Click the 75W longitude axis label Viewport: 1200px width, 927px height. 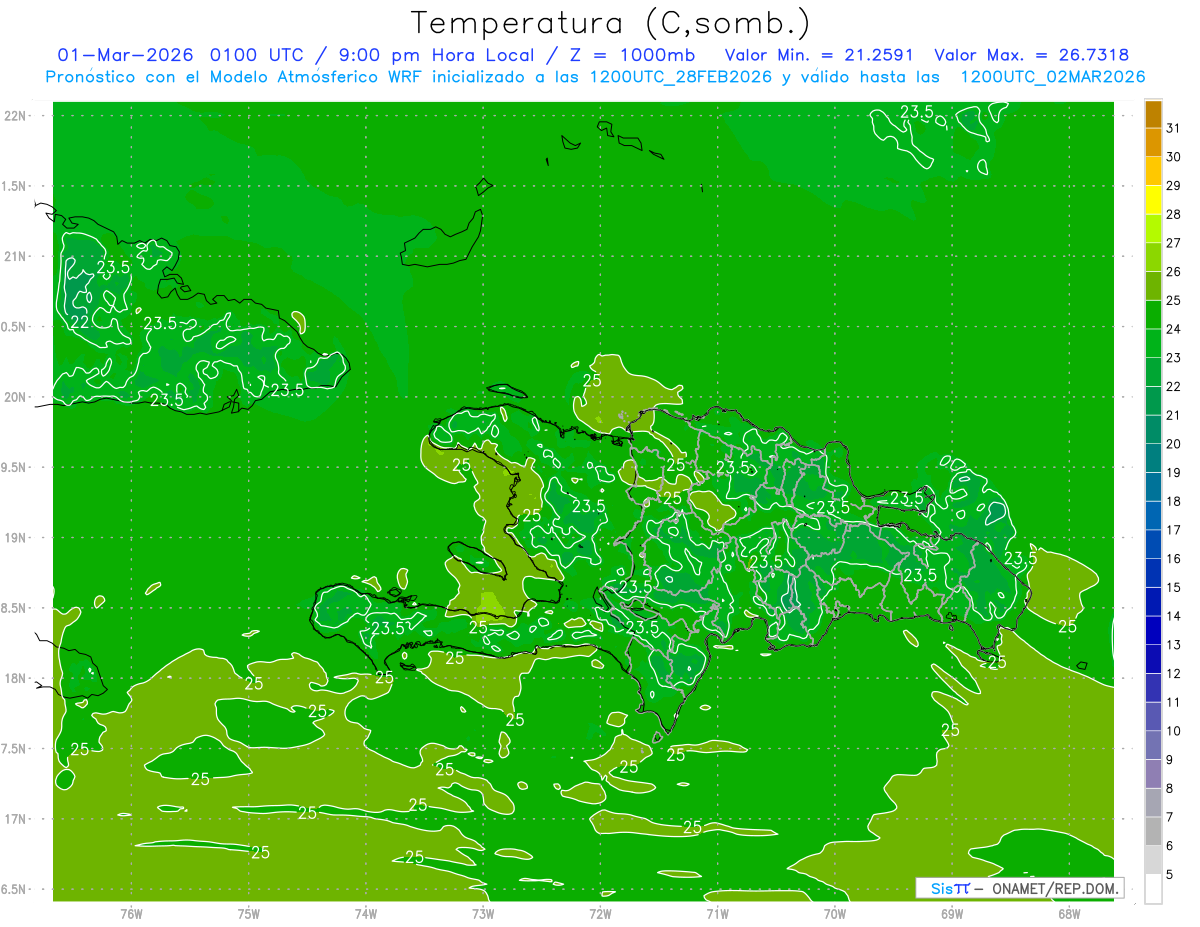click(249, 914)
